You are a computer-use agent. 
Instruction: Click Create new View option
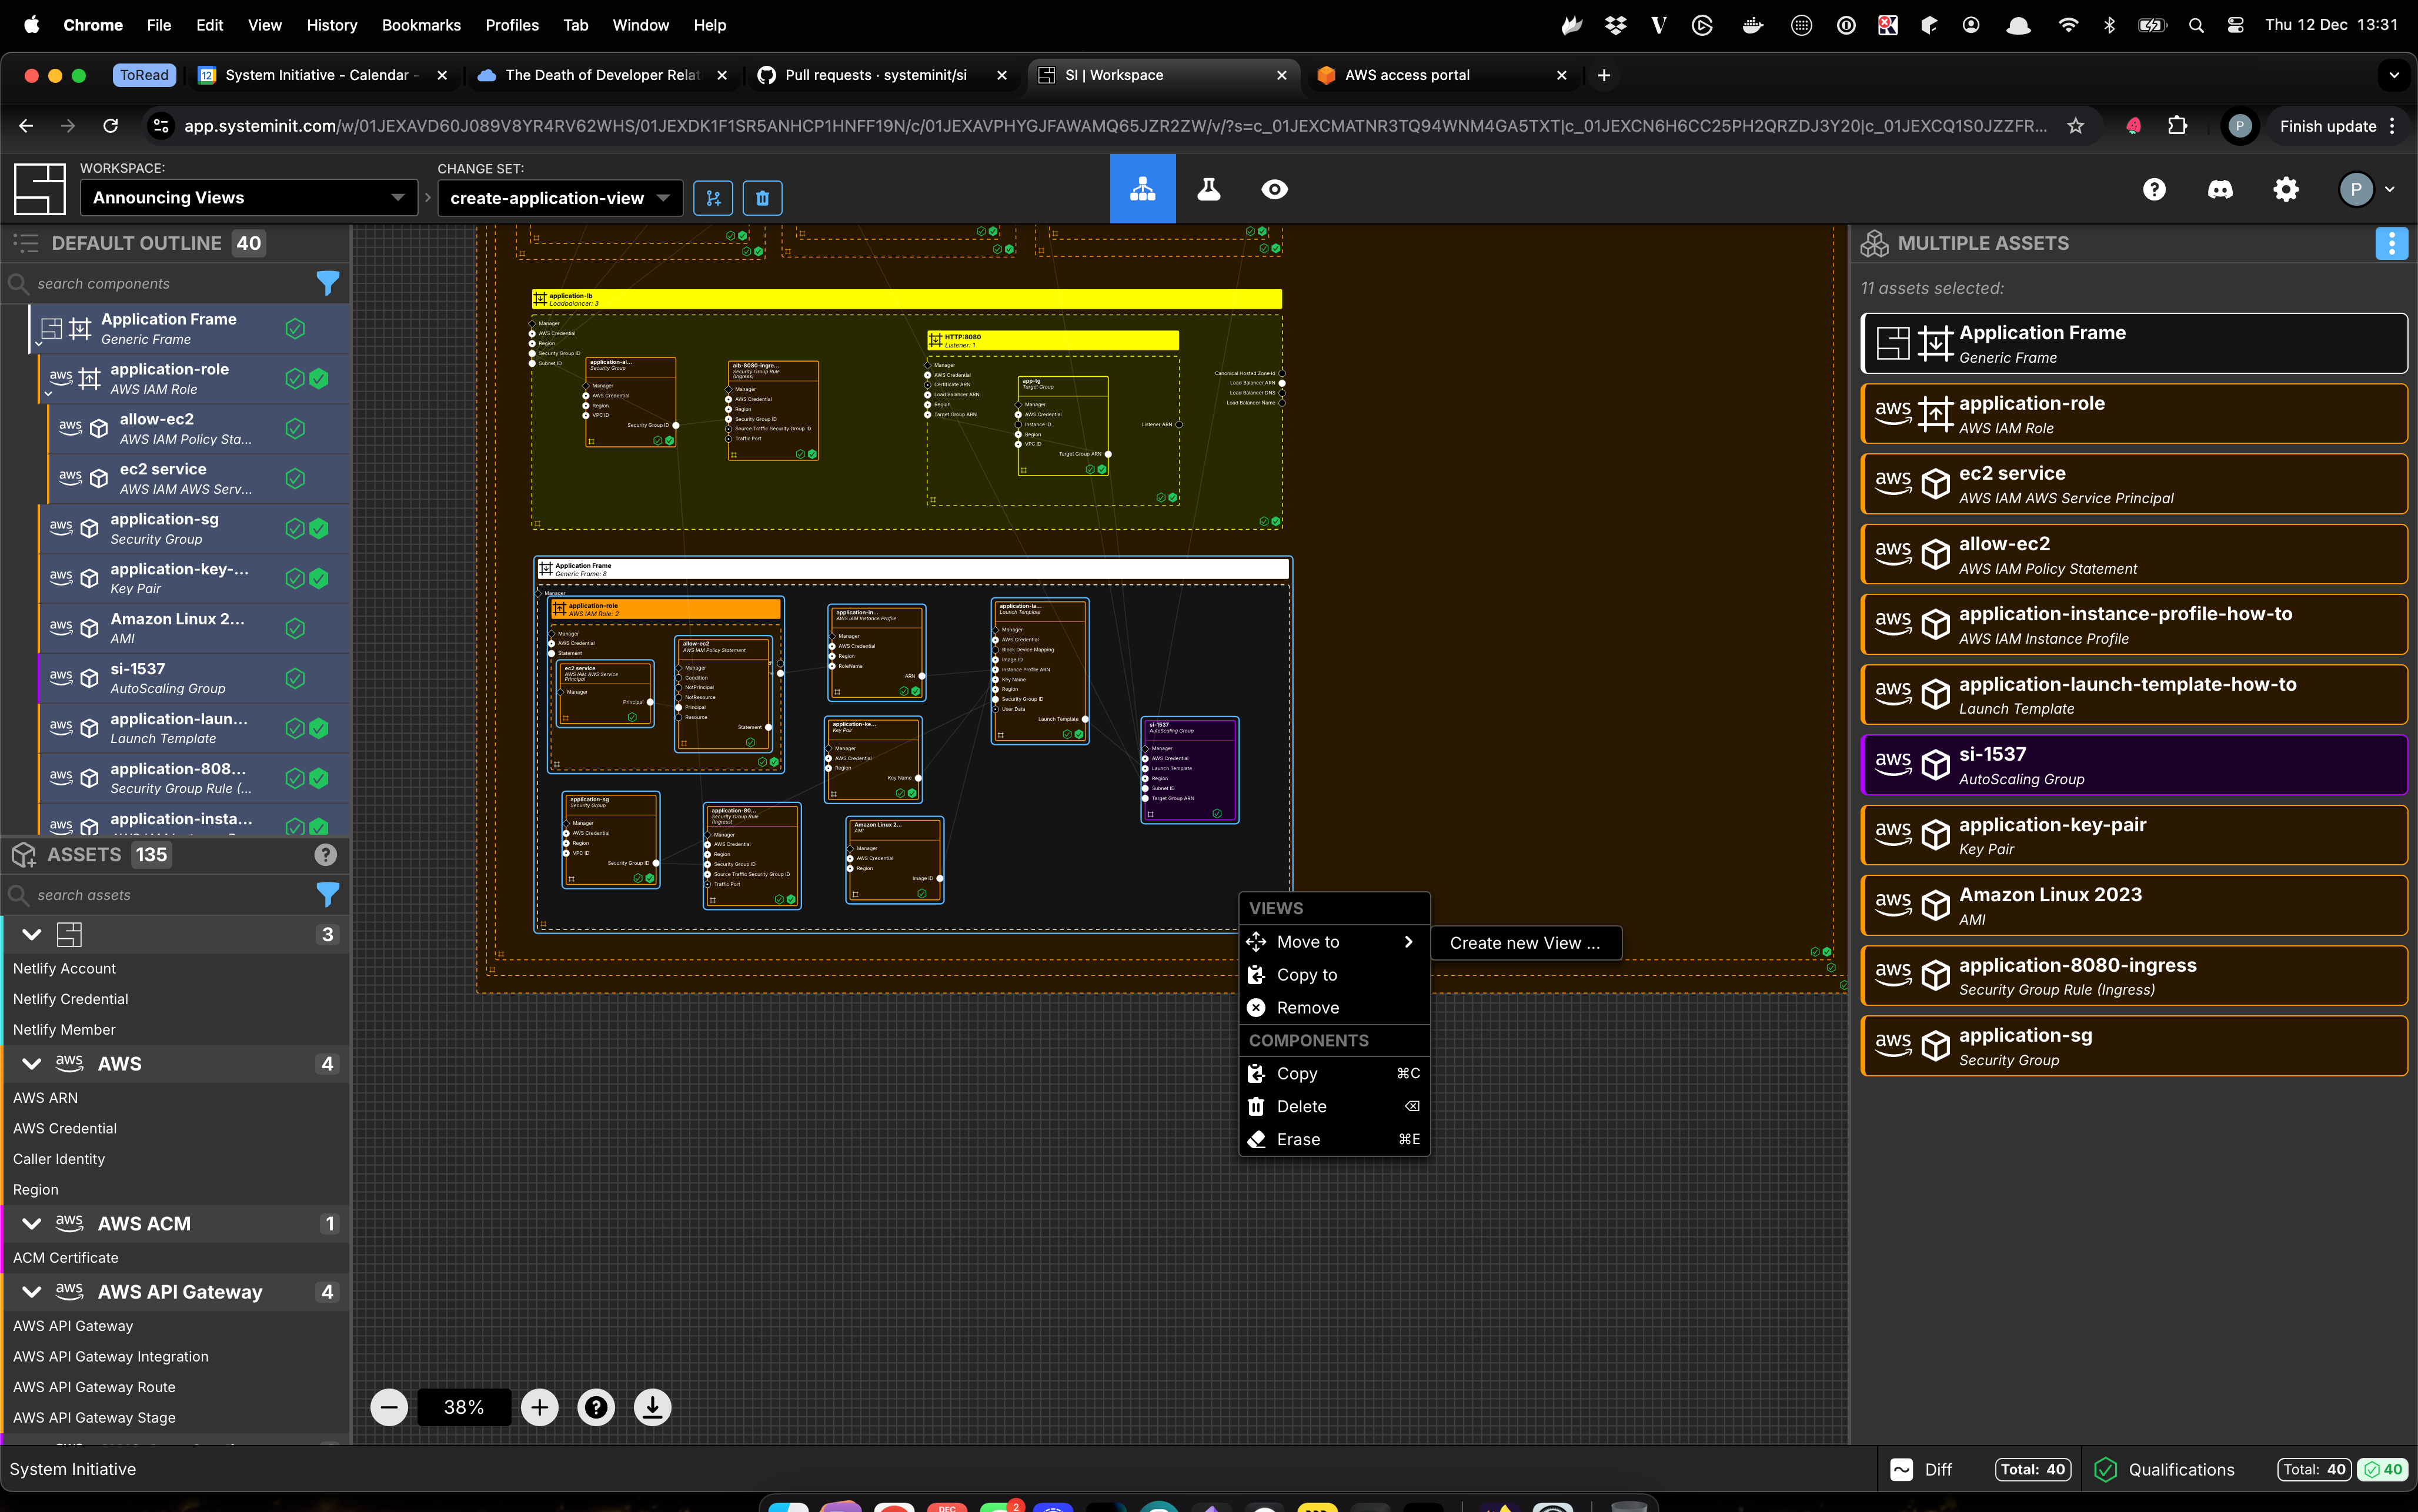(x=1525, y=943)
